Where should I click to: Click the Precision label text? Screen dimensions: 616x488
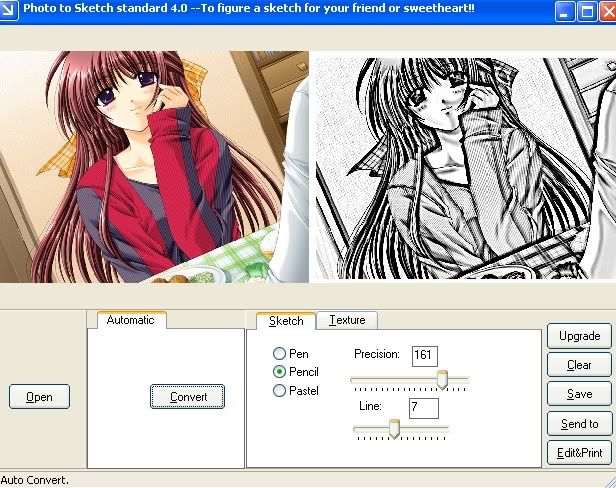[377, 354]
